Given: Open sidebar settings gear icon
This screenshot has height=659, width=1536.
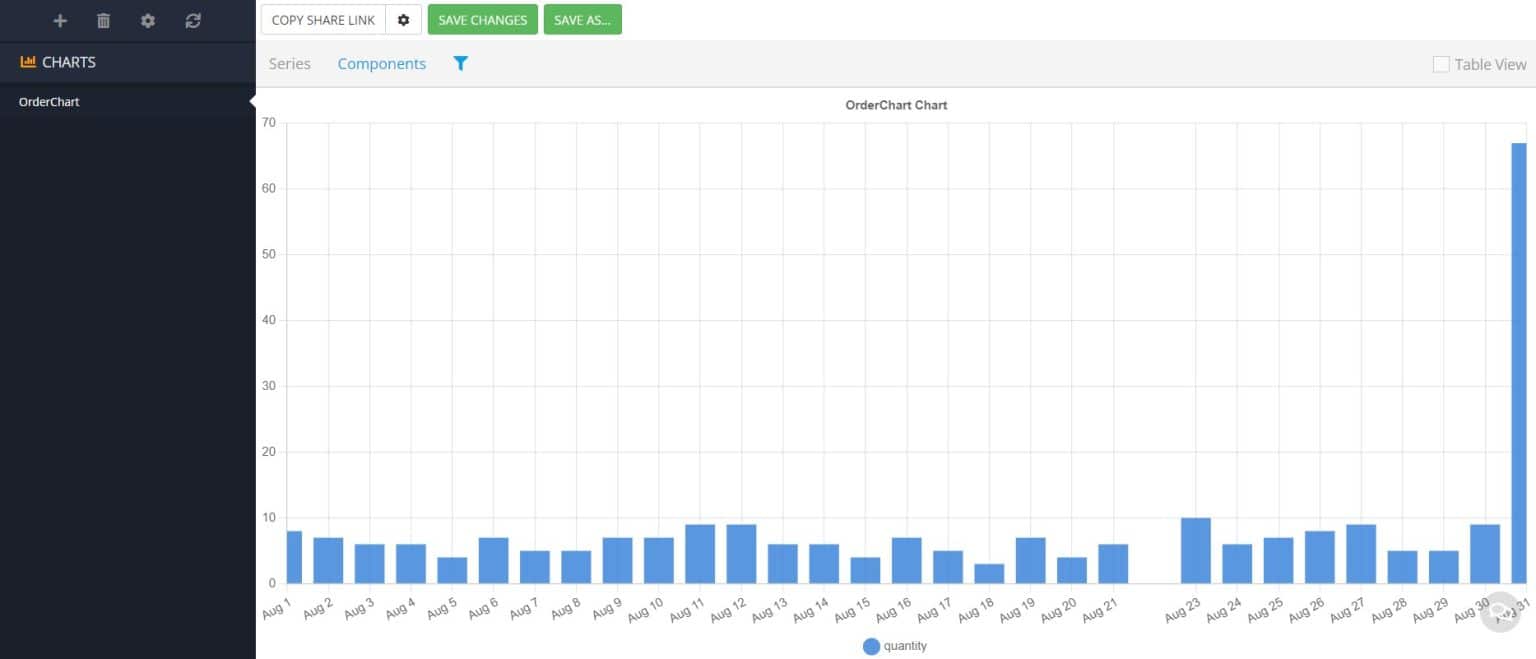Looking at the screenshot, I should point(148,21).
